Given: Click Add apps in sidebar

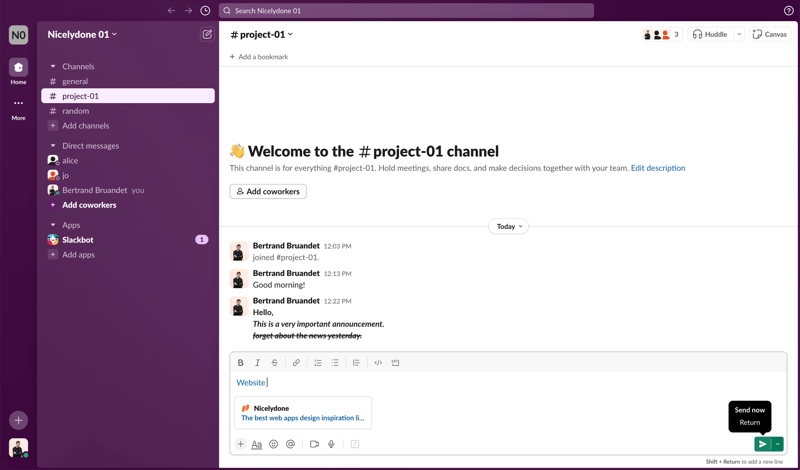Looking at the screenshot, I should [128, 255].
